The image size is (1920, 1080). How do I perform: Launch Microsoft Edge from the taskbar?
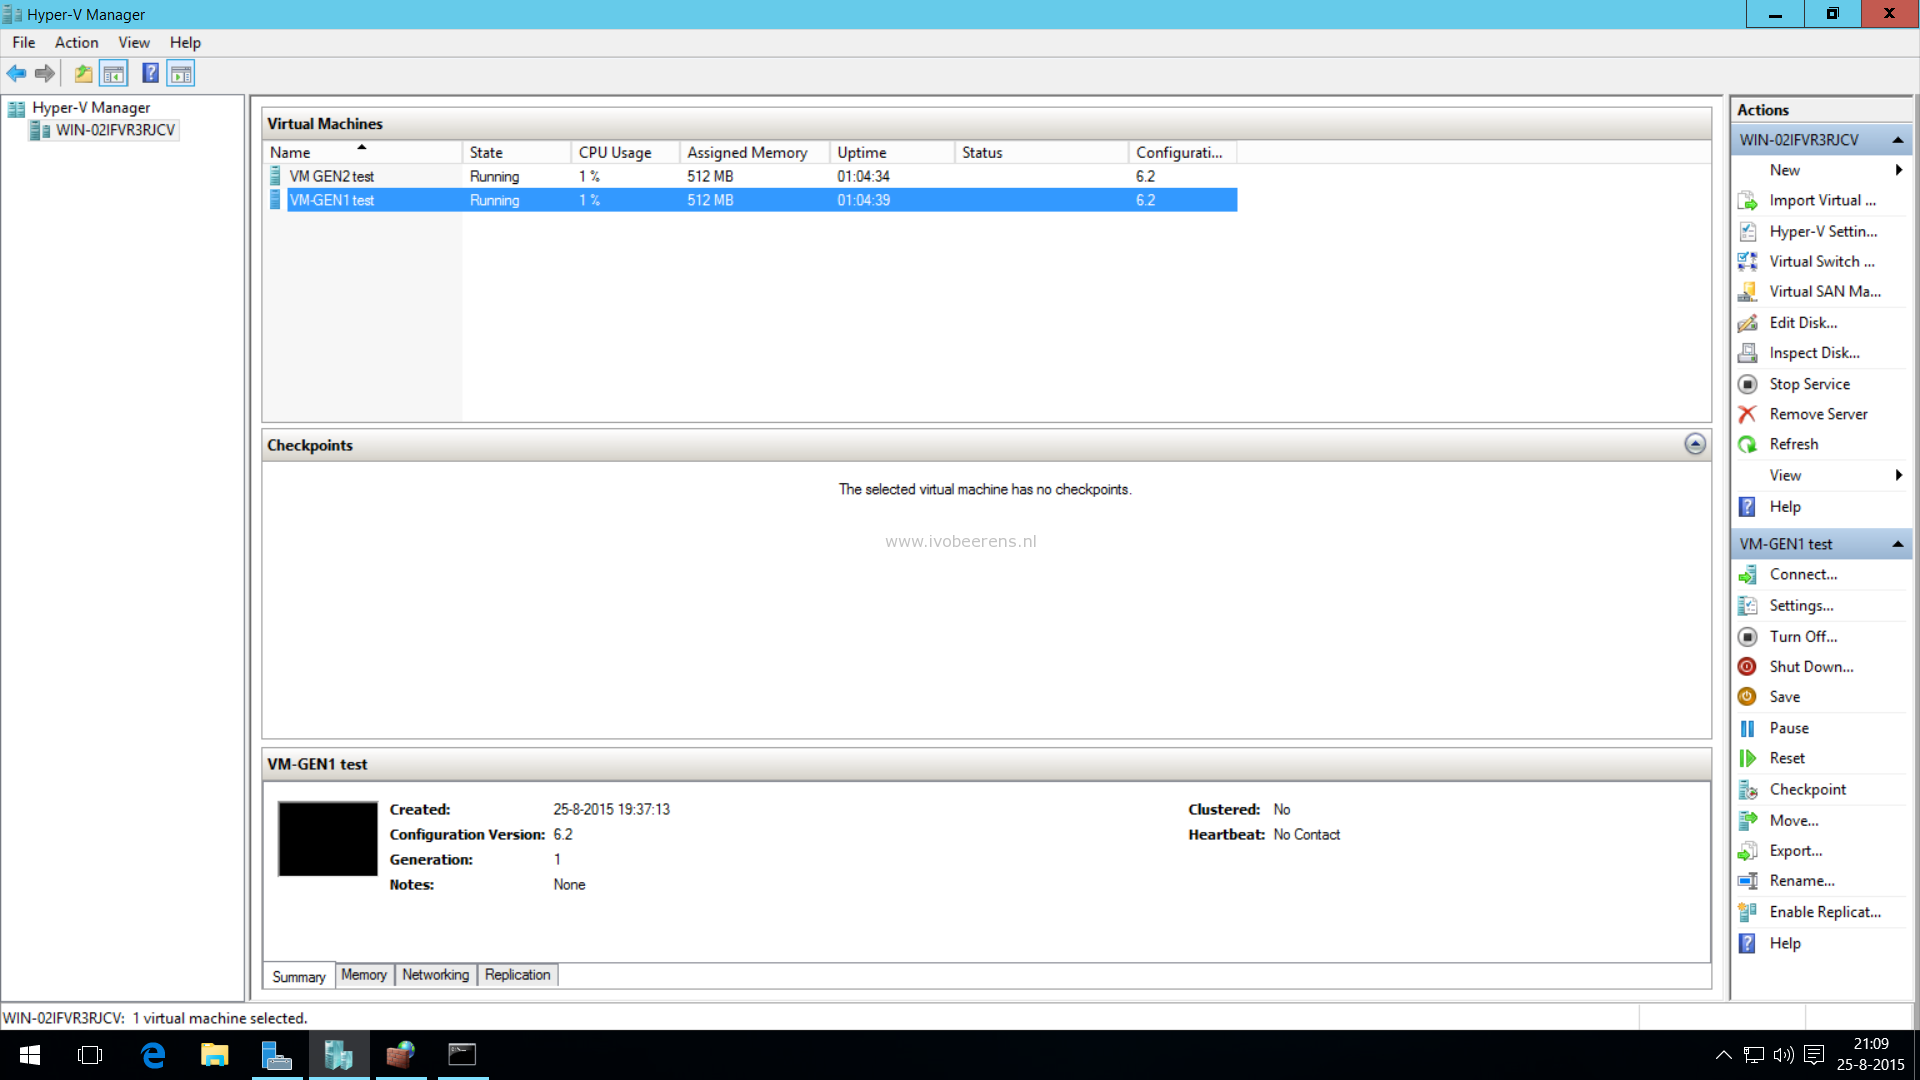152,1055
